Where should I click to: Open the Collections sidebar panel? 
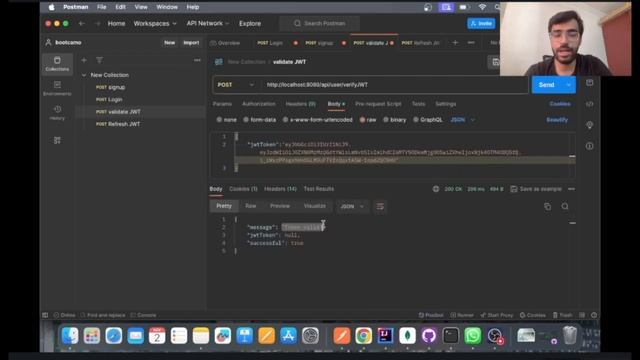[x=57, y=64]
